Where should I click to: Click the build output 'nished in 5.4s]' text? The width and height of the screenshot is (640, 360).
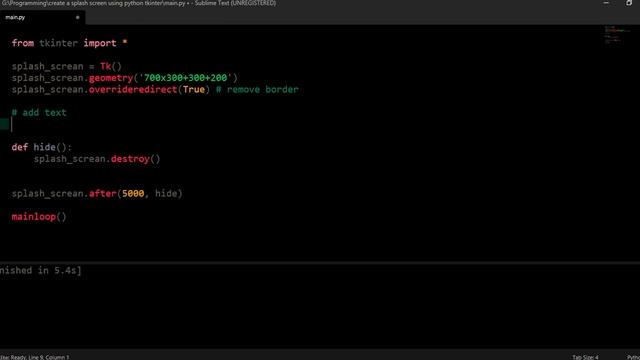[41, 270]
